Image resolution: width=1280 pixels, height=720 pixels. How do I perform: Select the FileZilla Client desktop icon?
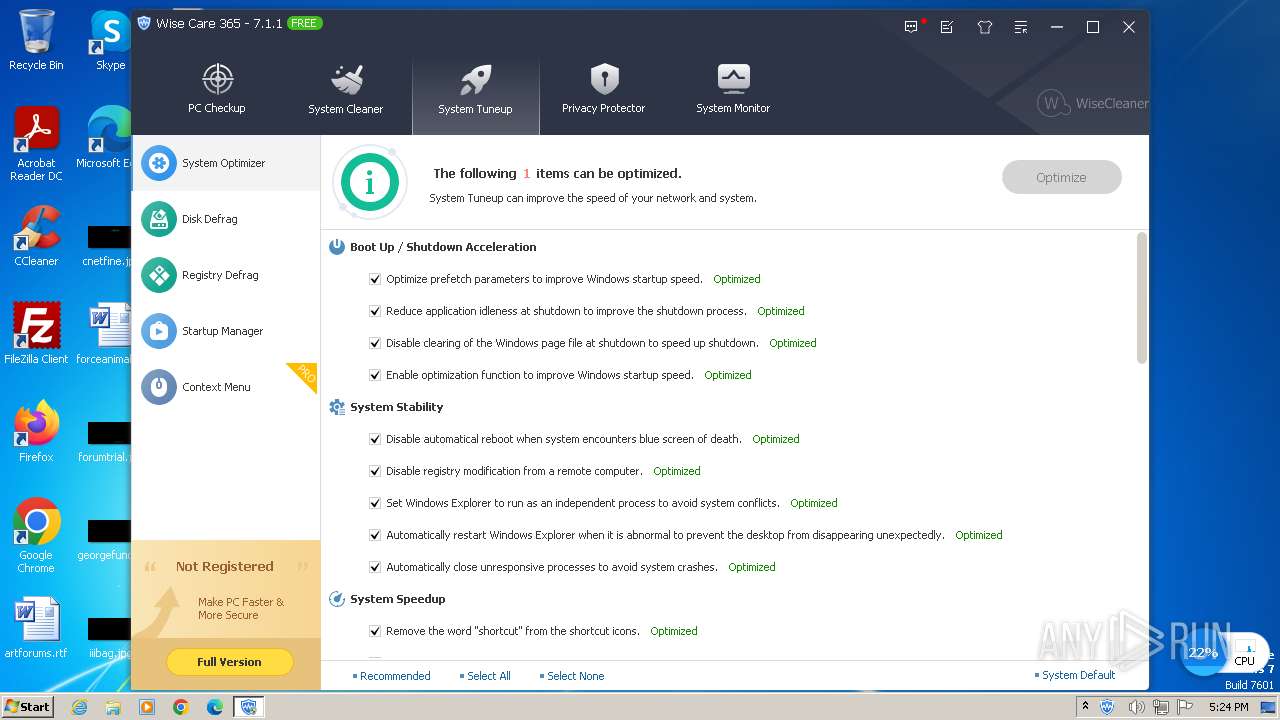point(36,334)
